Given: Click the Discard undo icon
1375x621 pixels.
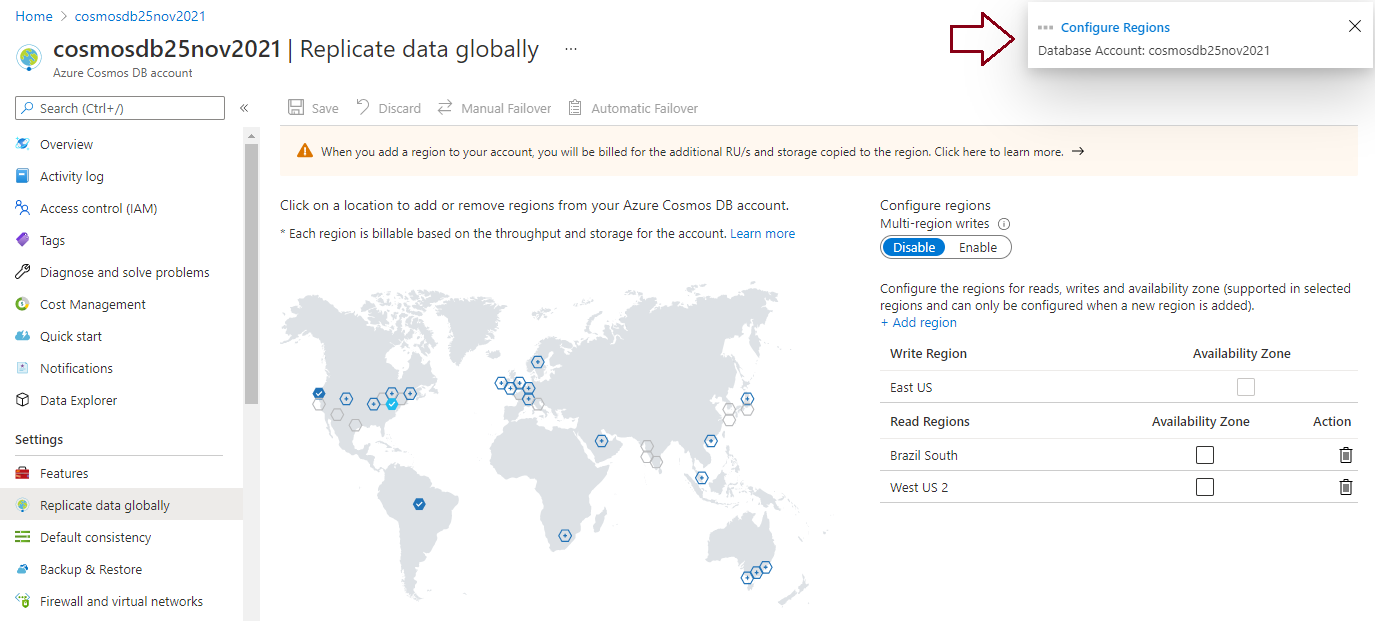Looking at the screenshot, I should click(x=363, y=108).
